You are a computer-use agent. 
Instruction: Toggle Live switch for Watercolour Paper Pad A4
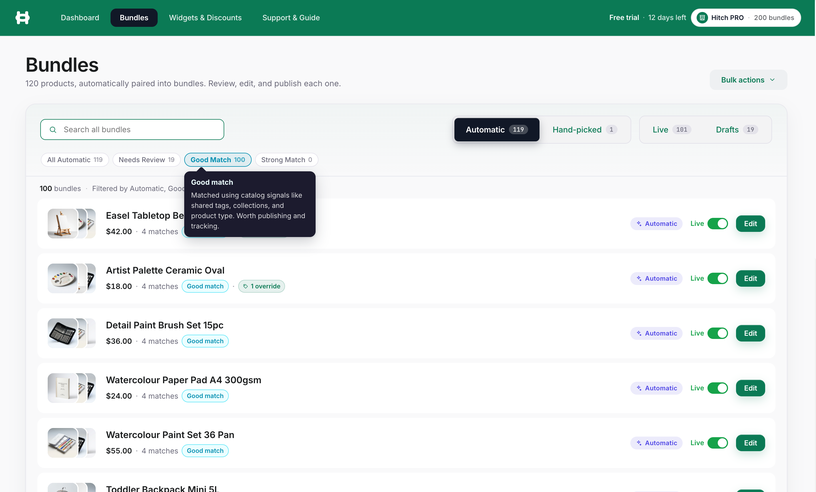coord(718,388)
